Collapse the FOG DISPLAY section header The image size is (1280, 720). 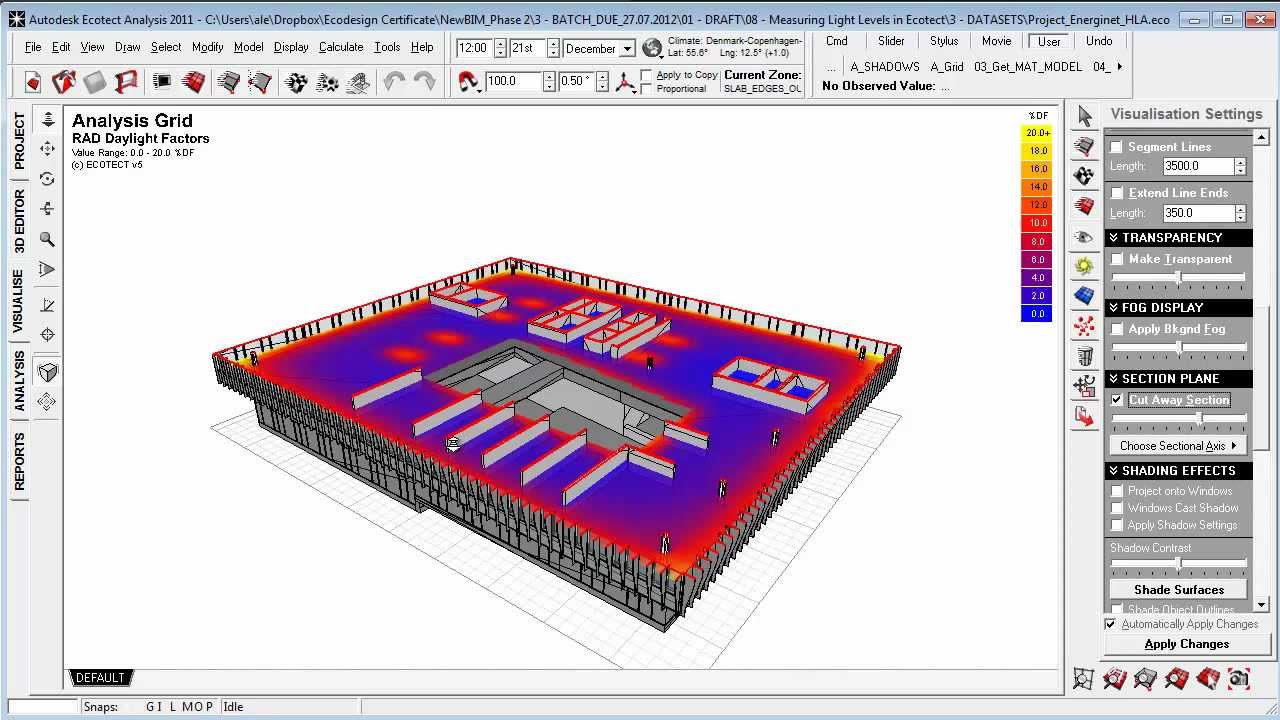1179,308
